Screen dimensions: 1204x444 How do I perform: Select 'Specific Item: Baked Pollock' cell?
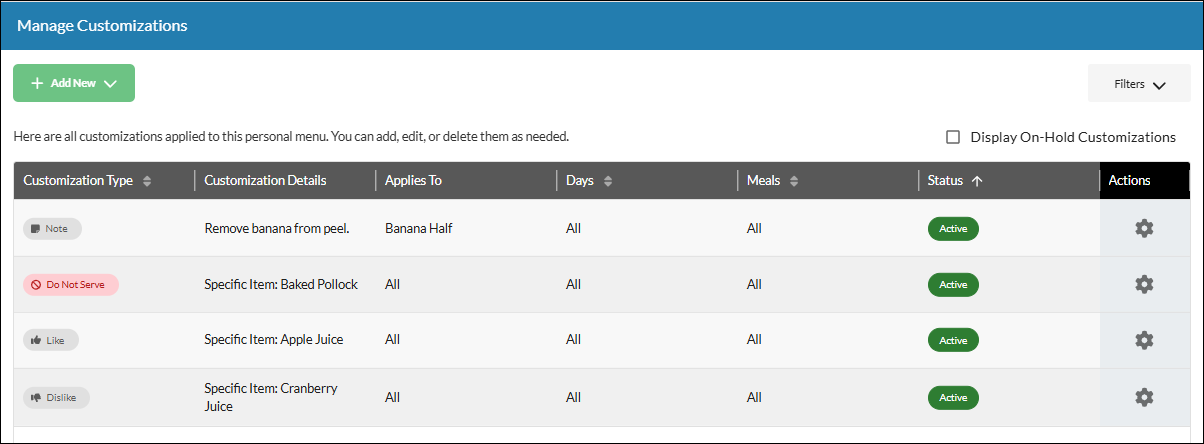281,284
